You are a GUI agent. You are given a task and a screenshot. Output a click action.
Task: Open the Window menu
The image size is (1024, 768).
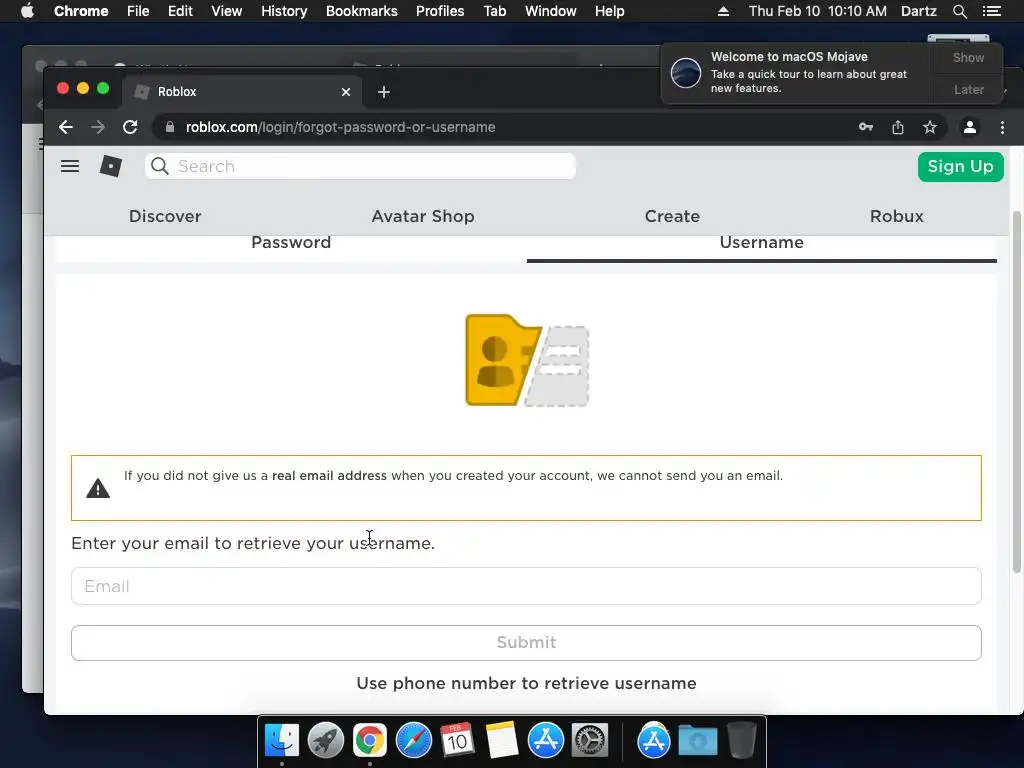(x=551, y=11)
